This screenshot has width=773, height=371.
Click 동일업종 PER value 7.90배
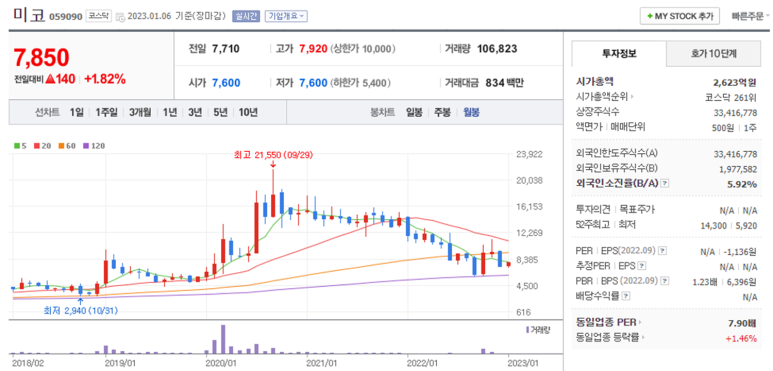point(742,323)
